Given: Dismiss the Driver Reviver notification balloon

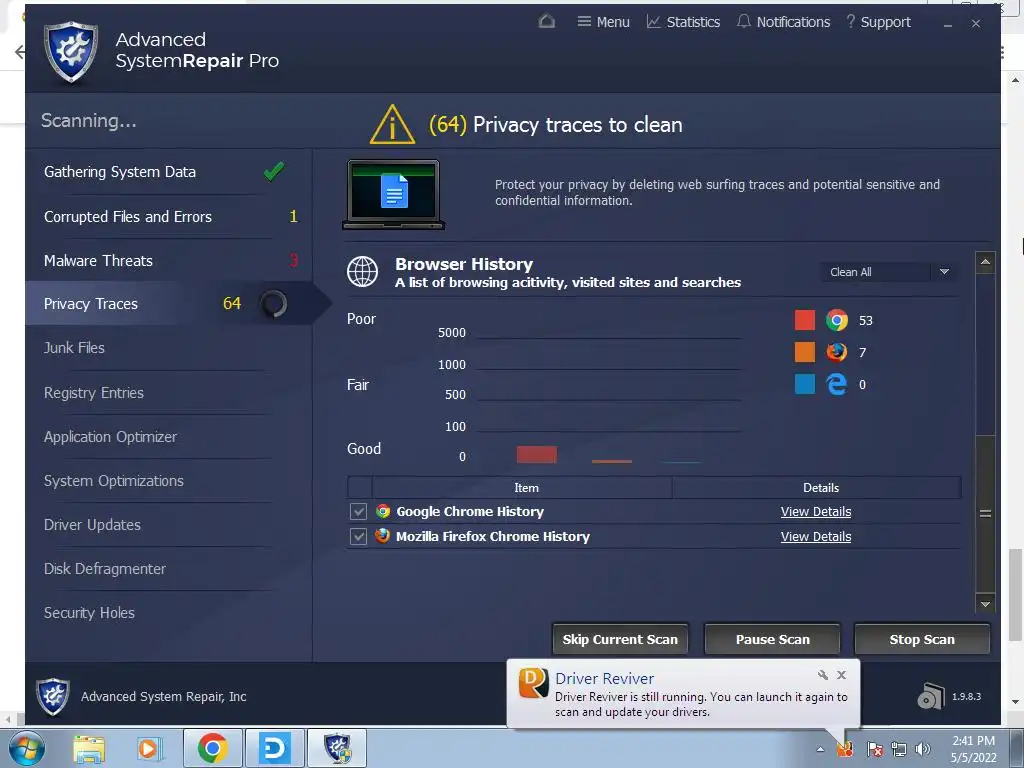Looking at the screenshot, I should pos(841,675).
